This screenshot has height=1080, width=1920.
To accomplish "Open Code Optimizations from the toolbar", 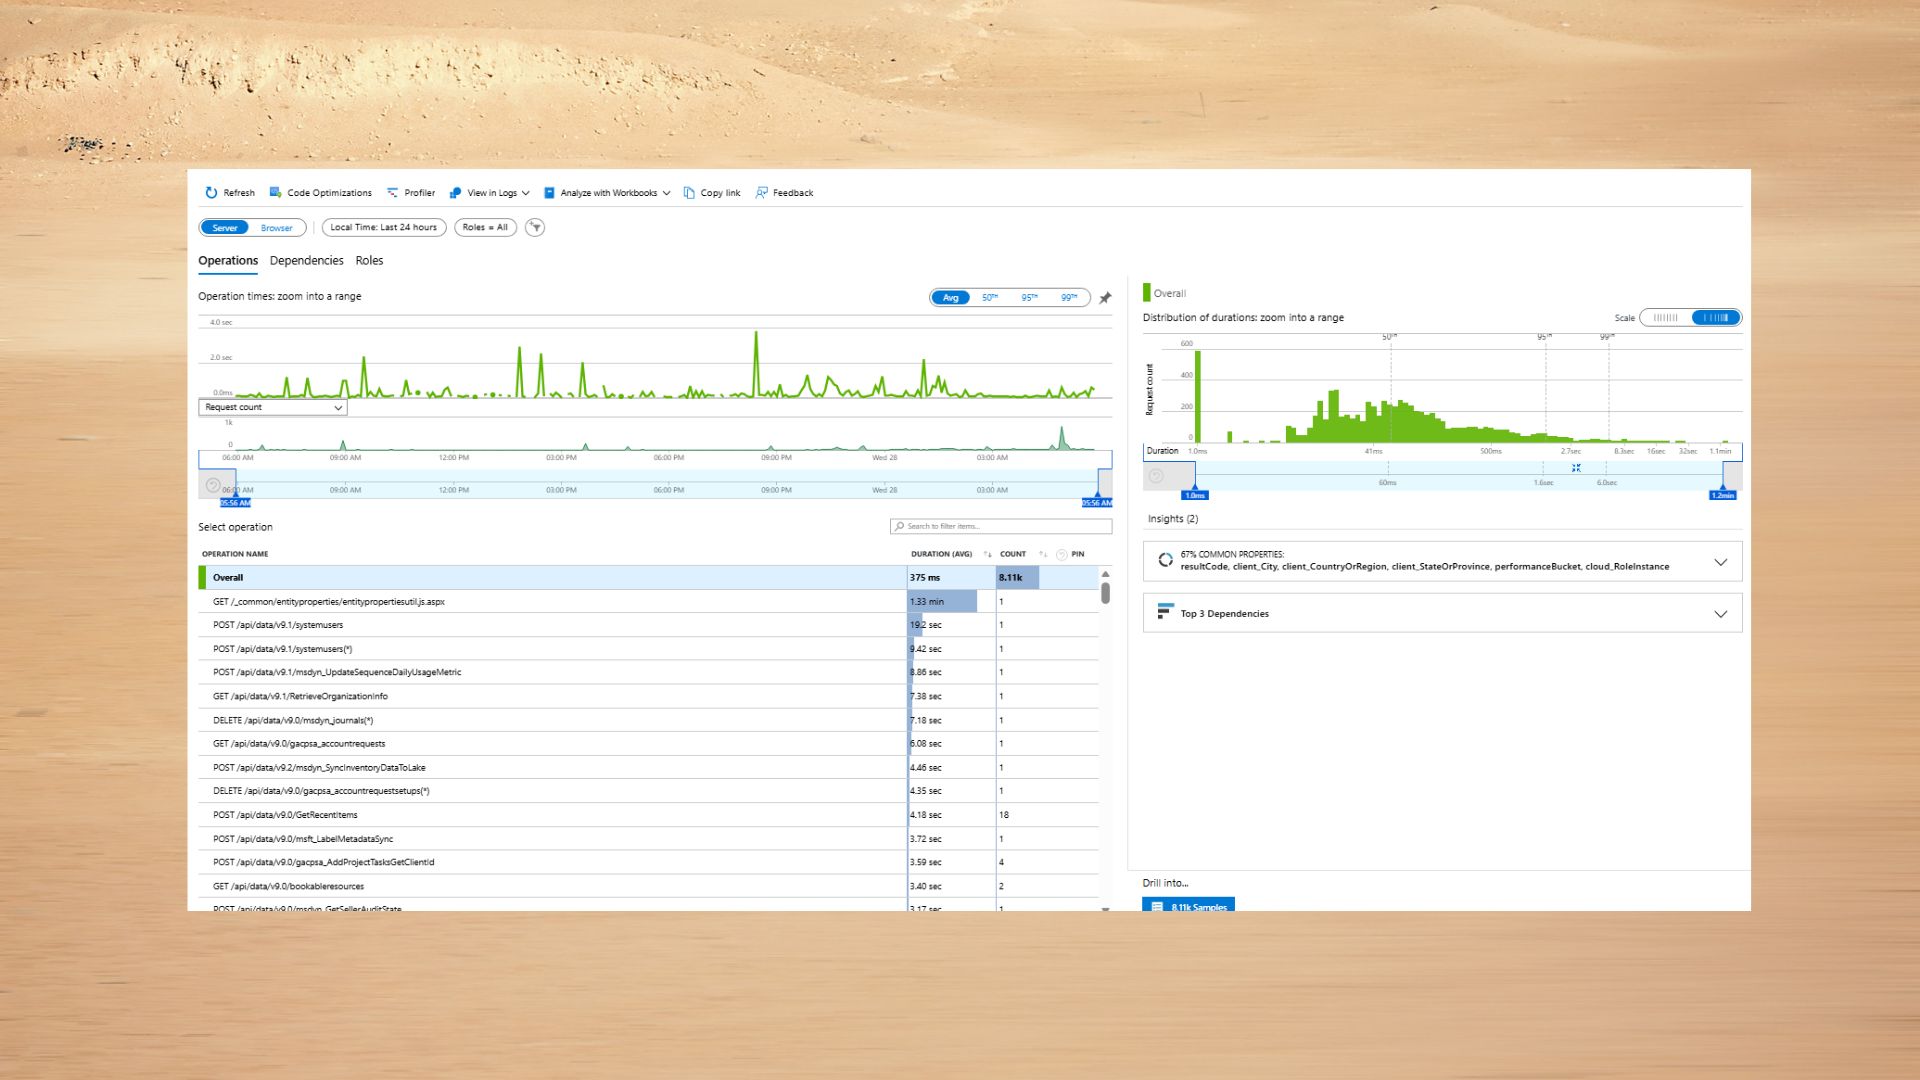I will pos(320,193).
